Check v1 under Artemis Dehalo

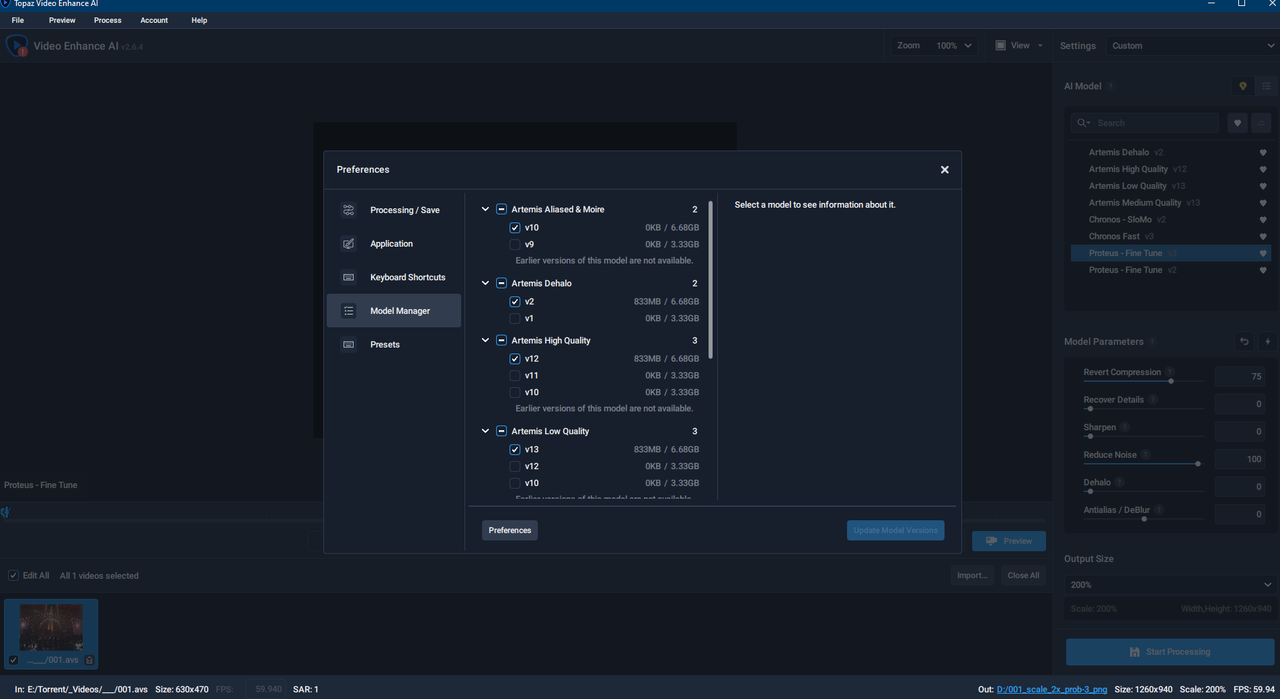(515, 319)
